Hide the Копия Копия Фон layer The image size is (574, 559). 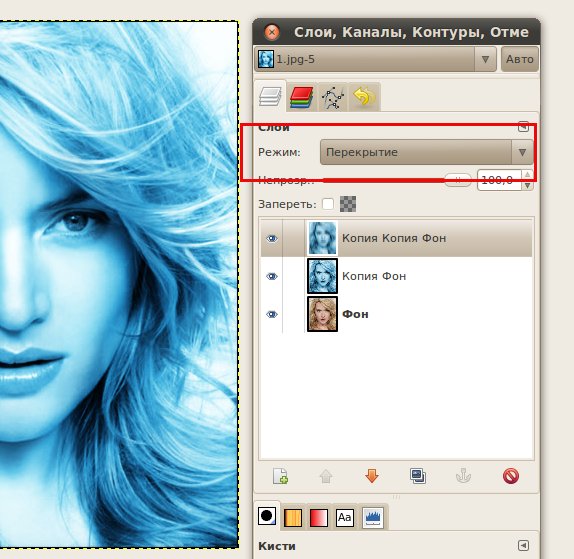272,239
